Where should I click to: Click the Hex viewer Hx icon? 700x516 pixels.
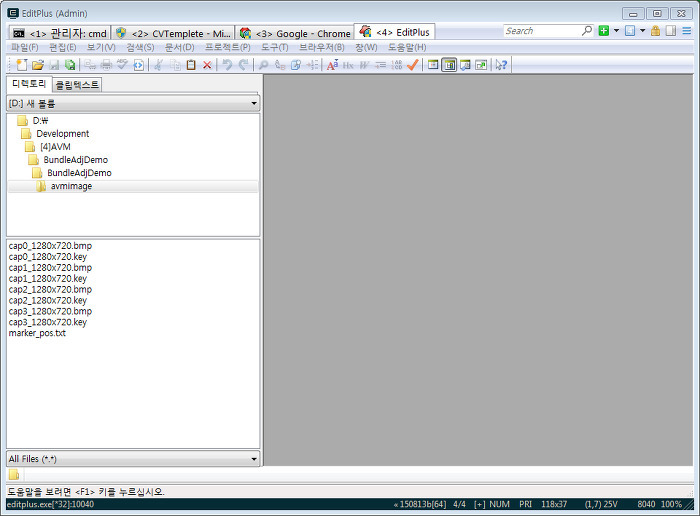click(348, 65)
